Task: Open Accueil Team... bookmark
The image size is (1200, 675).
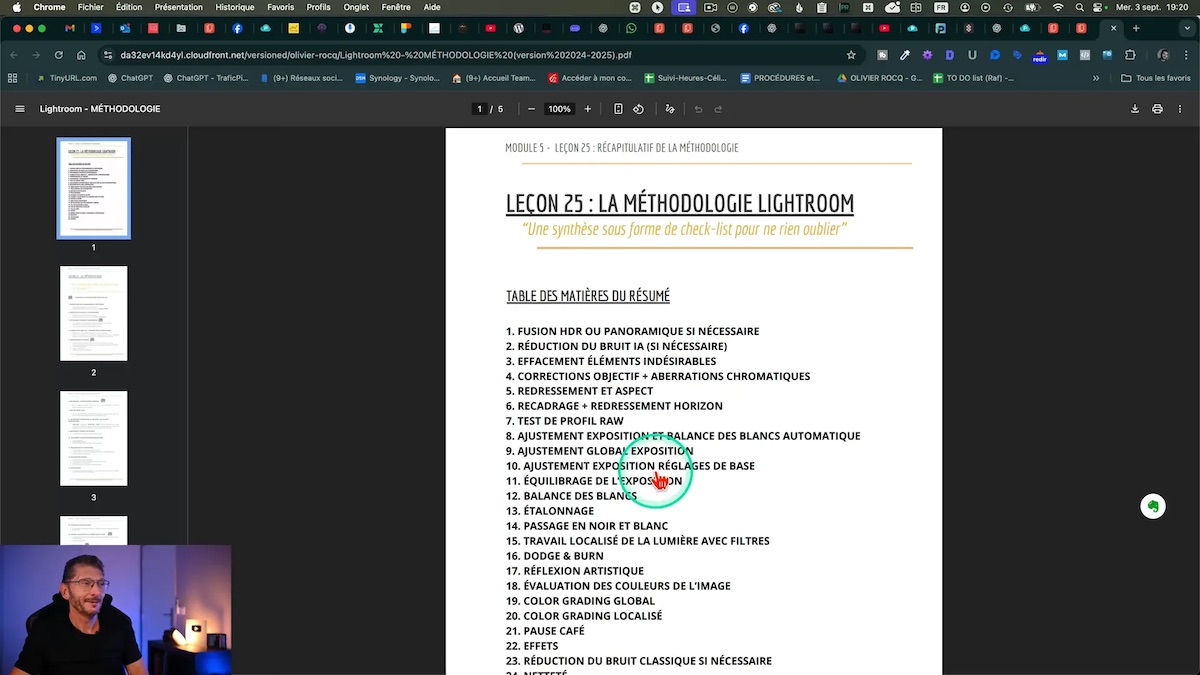Action: point(493,78)
